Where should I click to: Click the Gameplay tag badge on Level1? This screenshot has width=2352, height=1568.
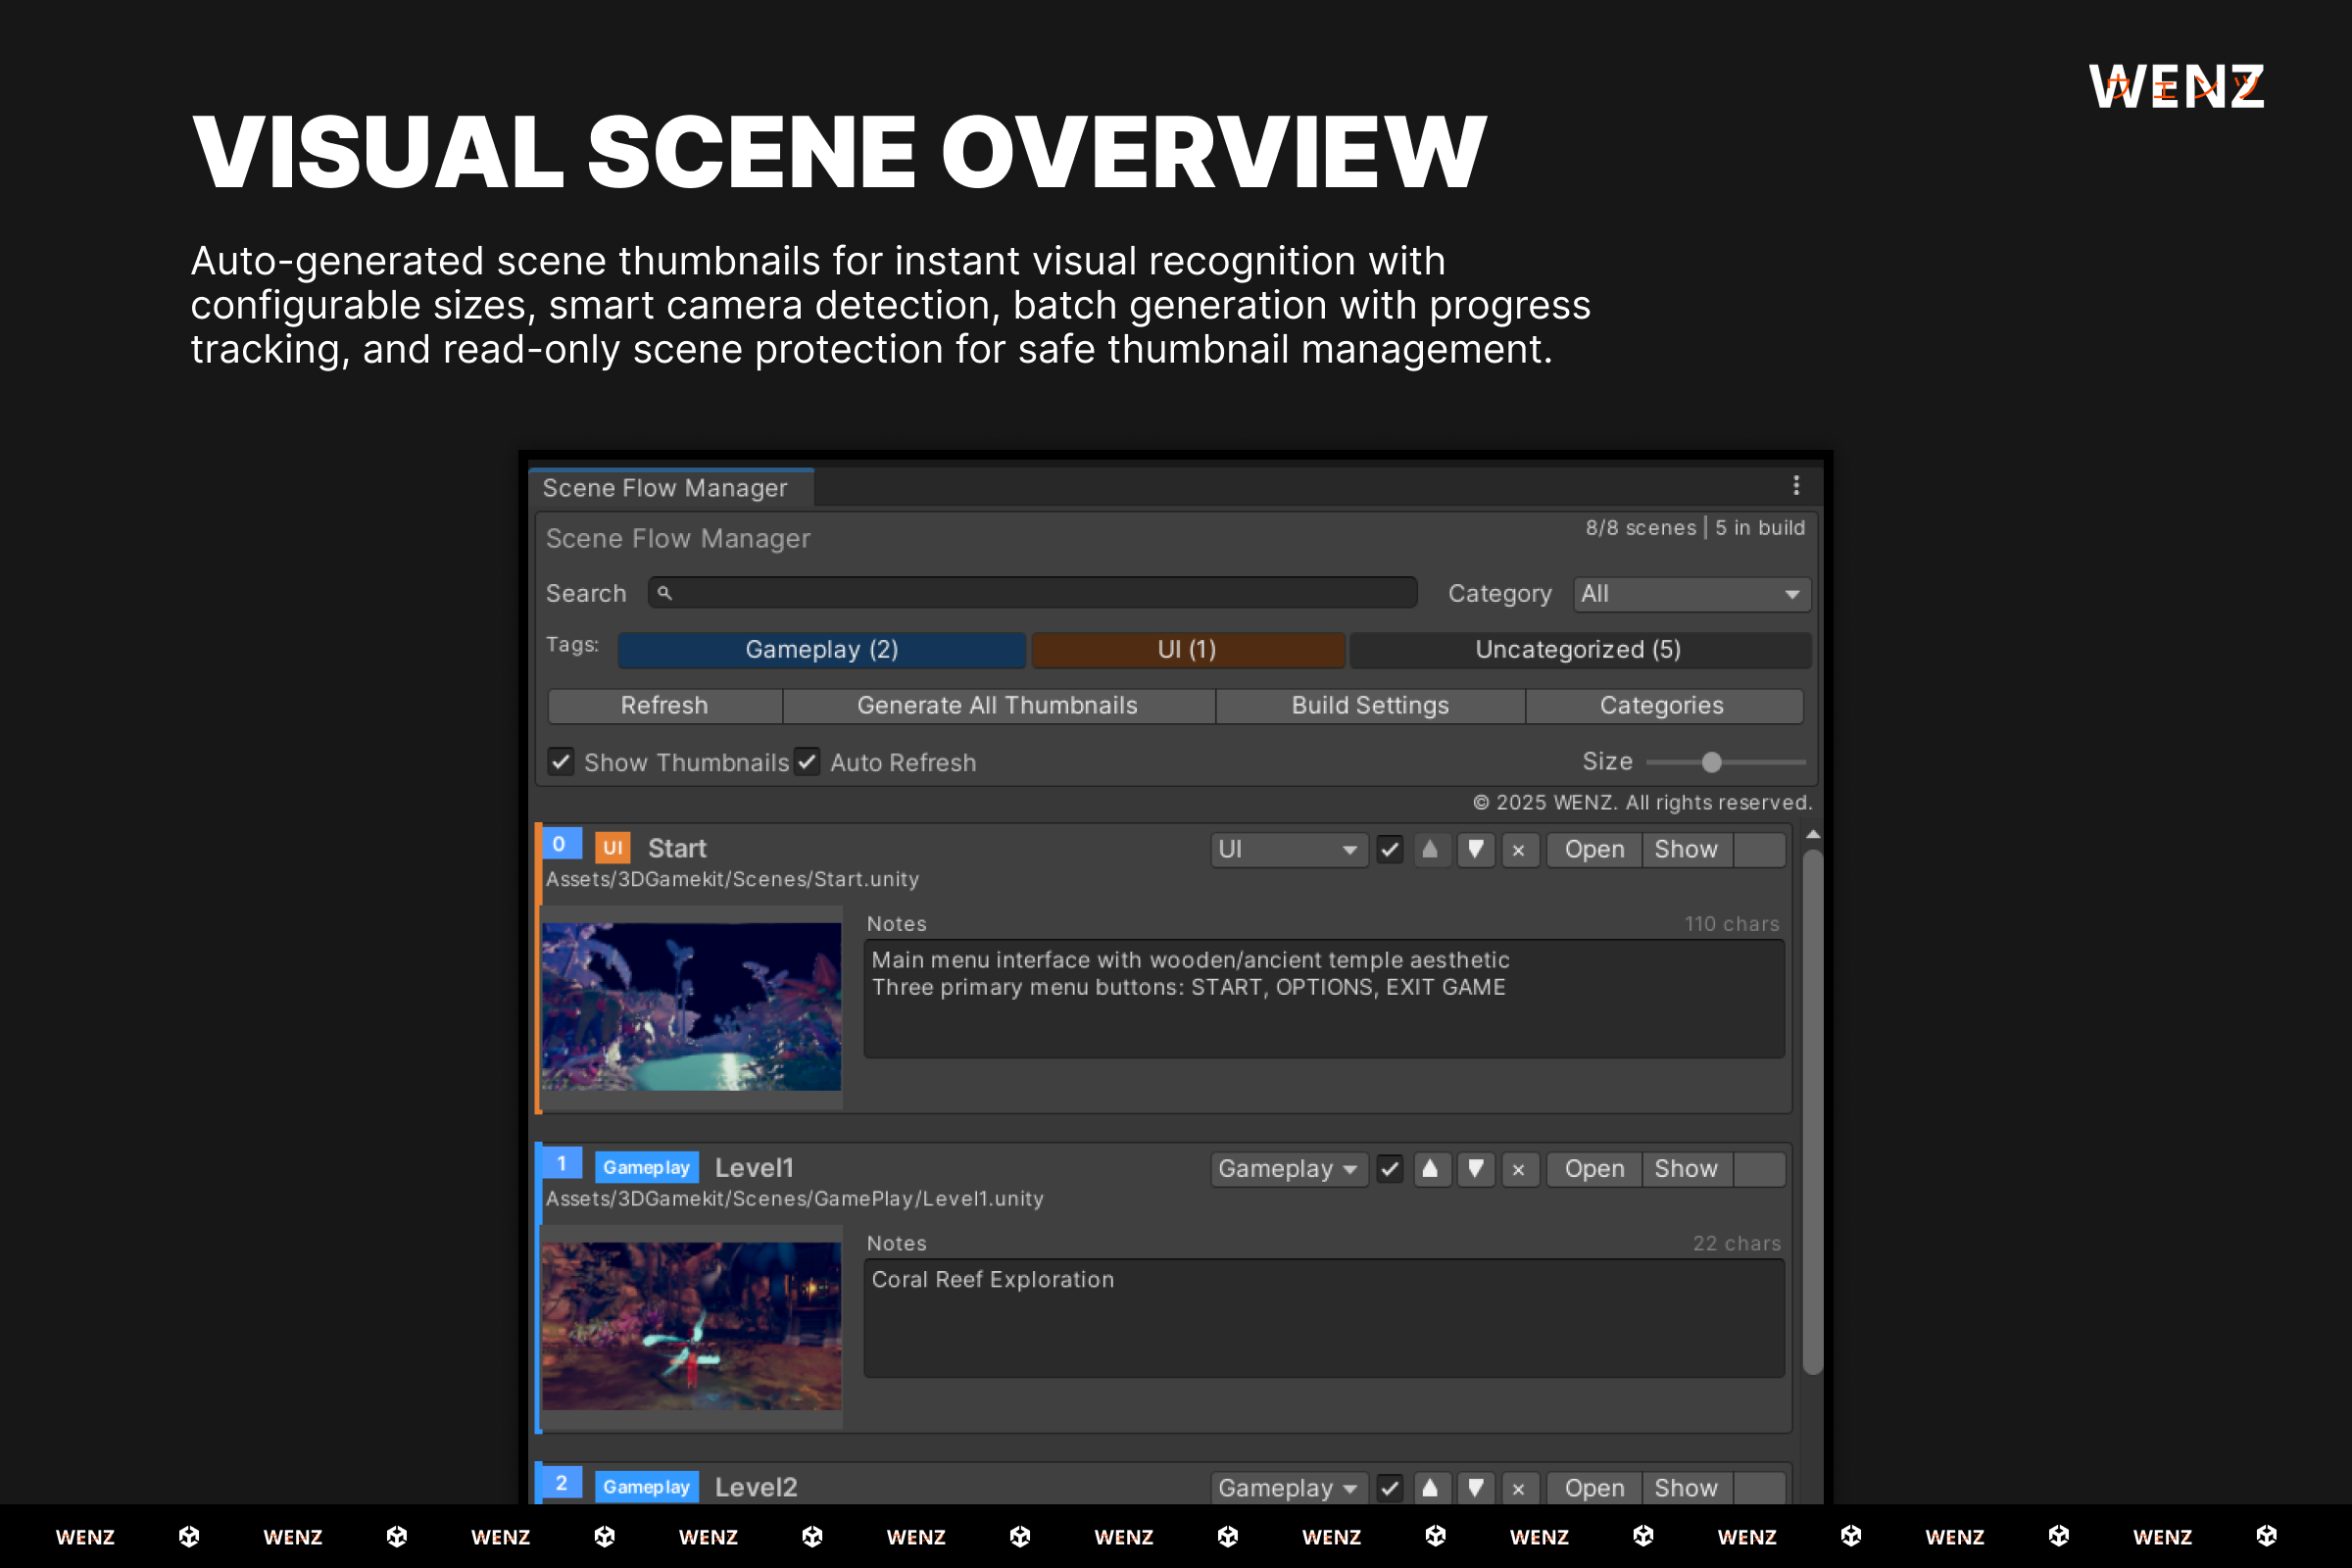[646, 1167]
